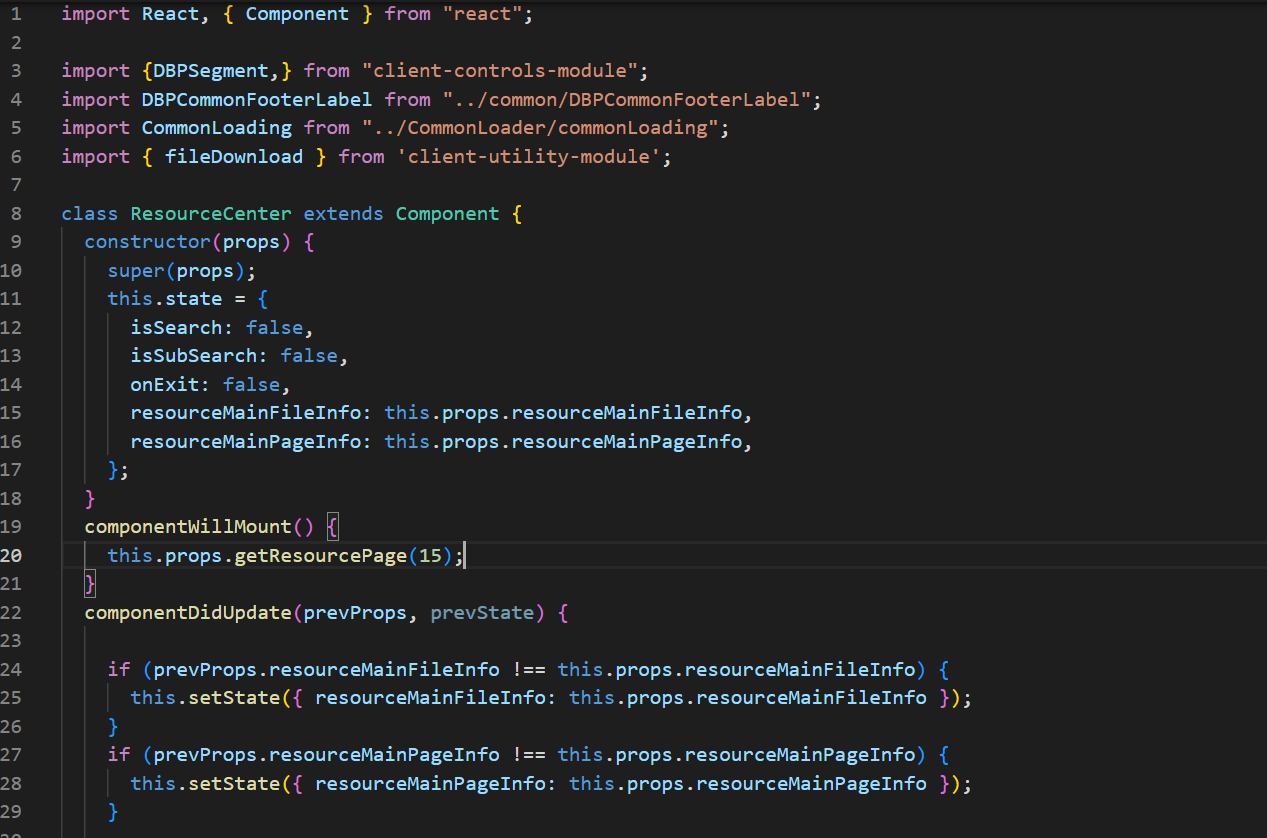
Task: Click the prevProps parameter on line 22
Action: (355, 613)
